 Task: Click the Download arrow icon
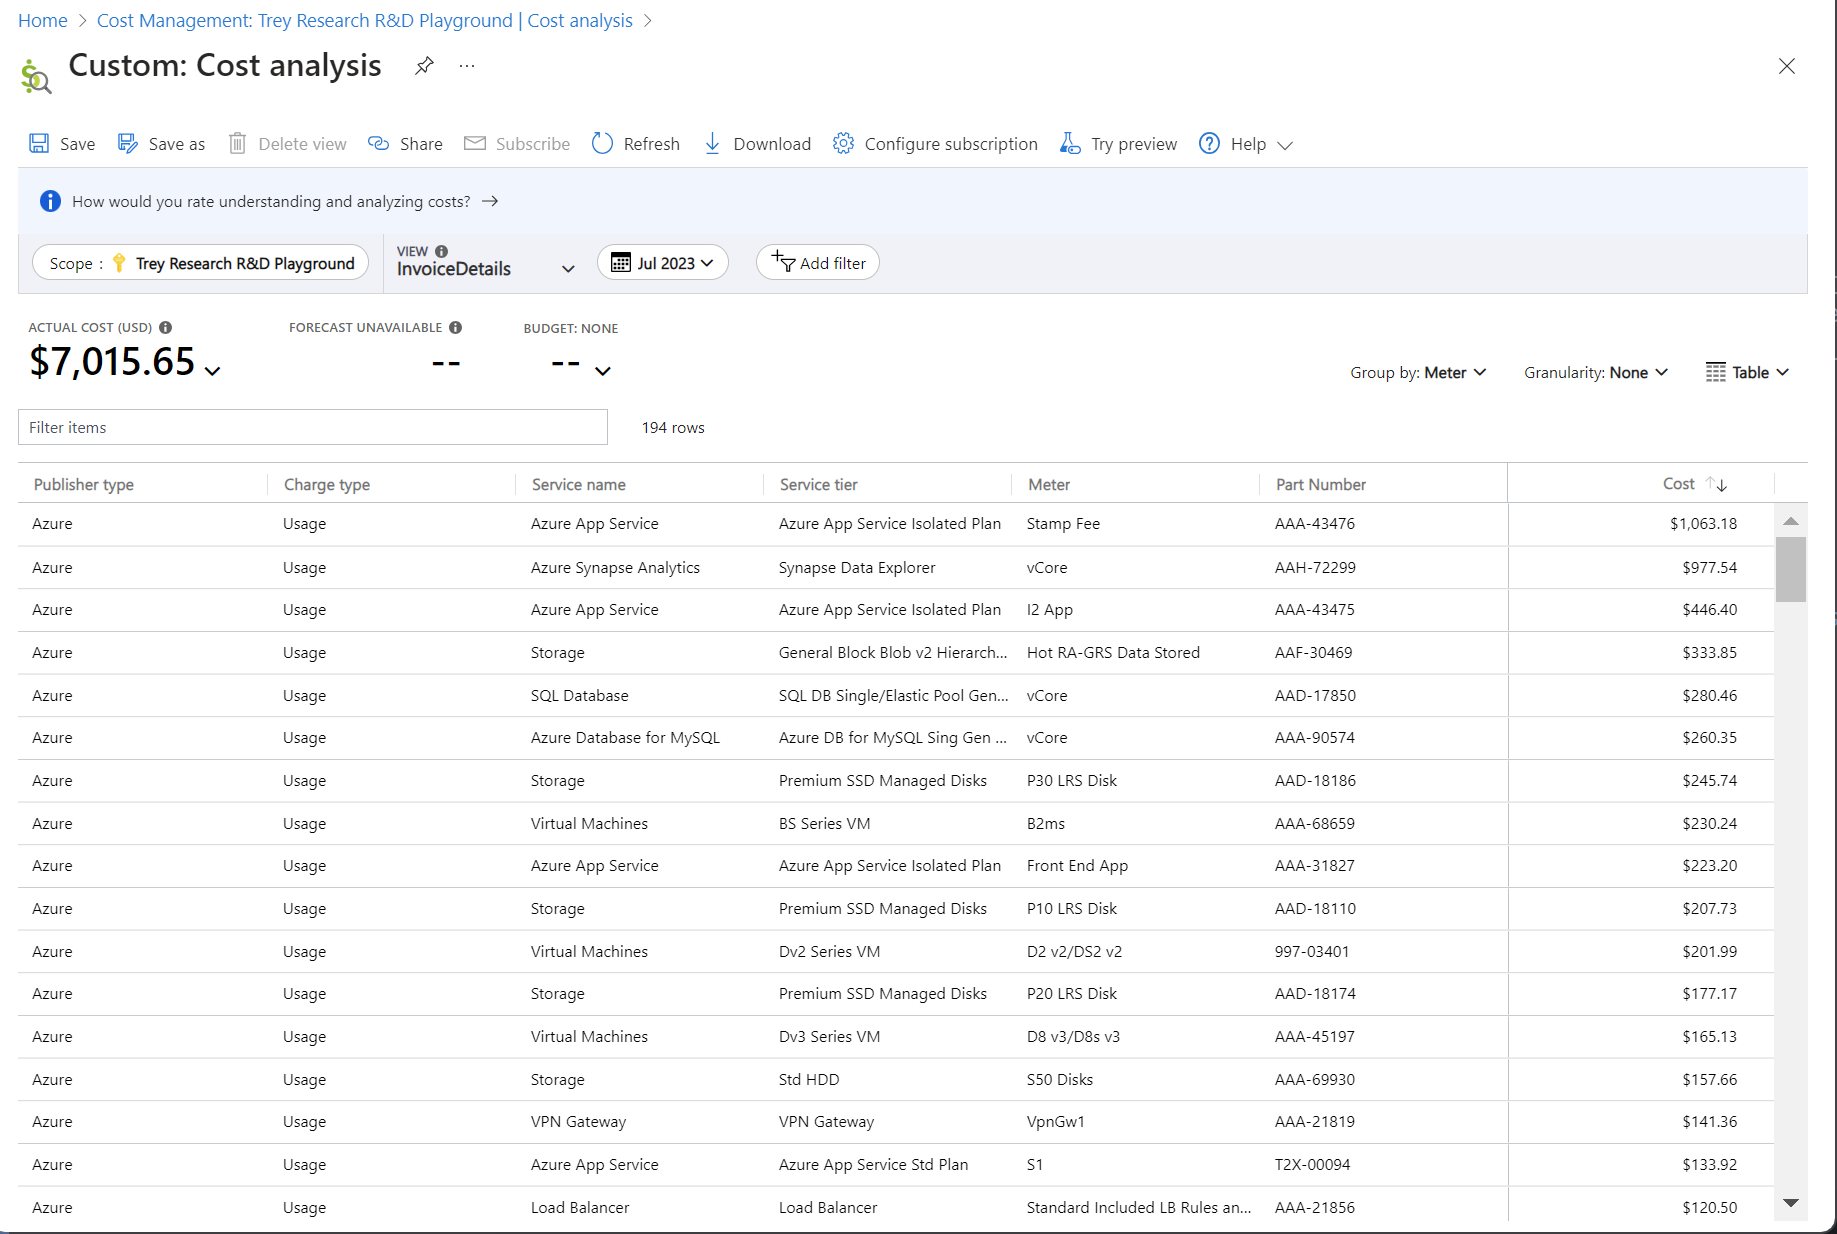coord(712,144)
